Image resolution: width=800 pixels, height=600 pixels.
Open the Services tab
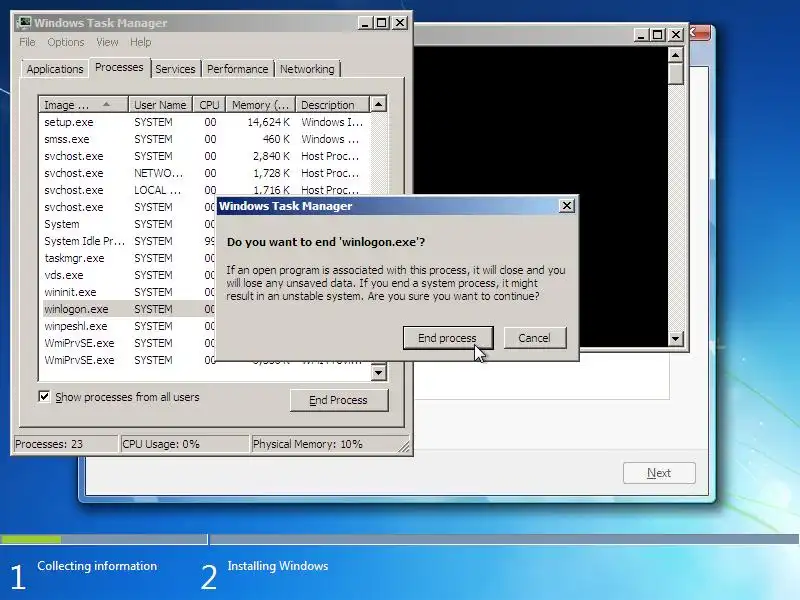[176, 69]
